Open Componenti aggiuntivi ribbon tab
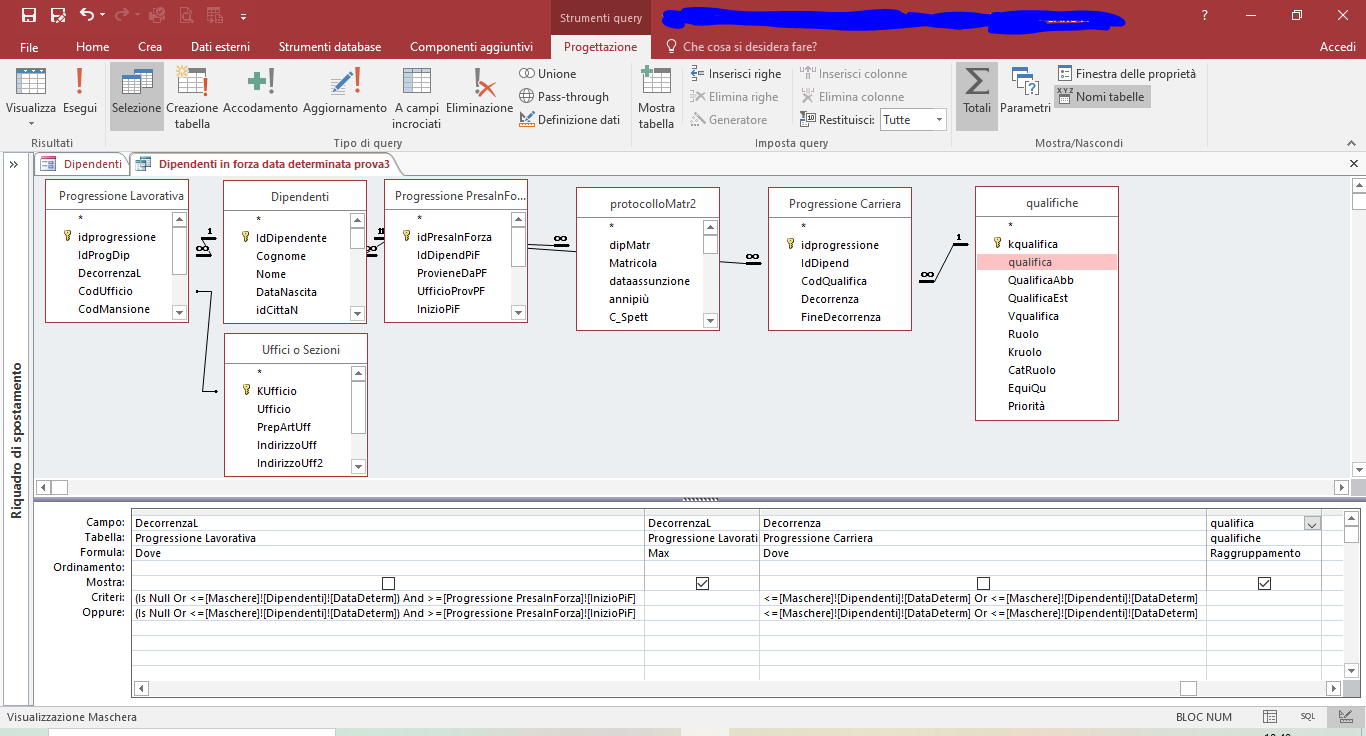 tap(471, 47)
